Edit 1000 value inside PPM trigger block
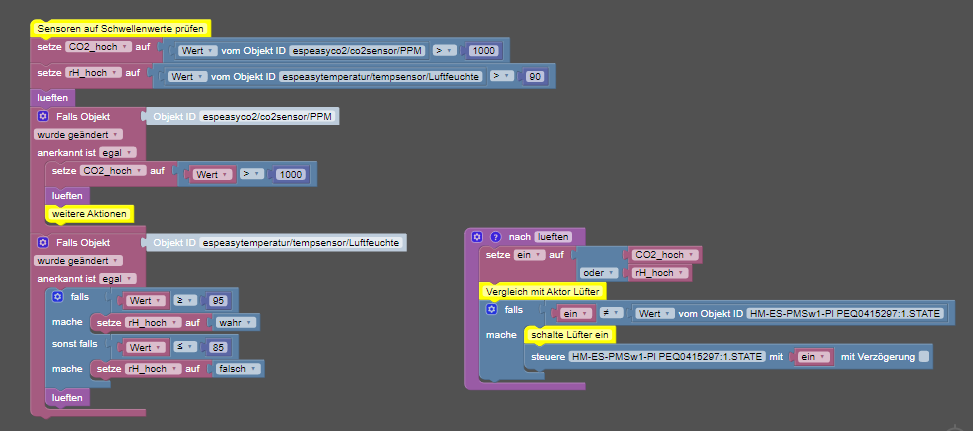This screenshot has width=973, height=431. (x=290, y=175)
